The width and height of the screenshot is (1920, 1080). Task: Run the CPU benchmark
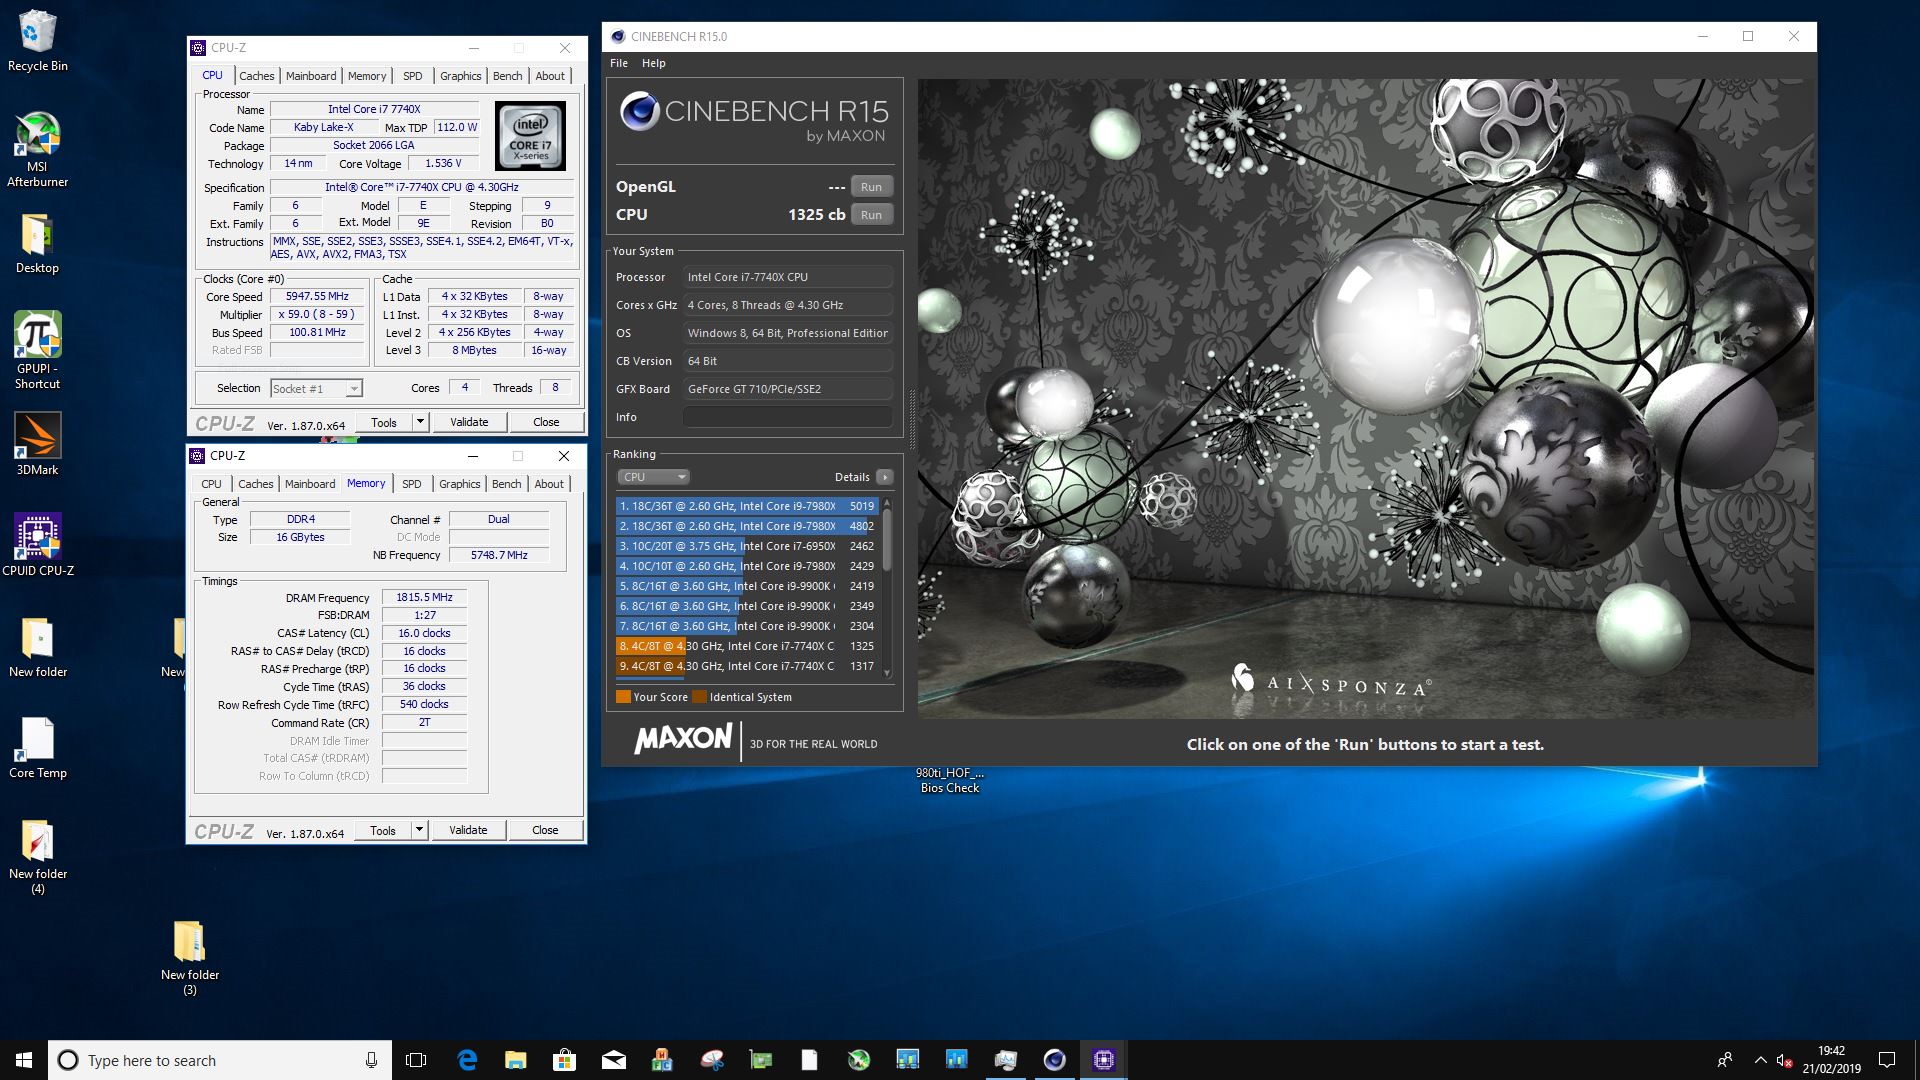(871, 215)
